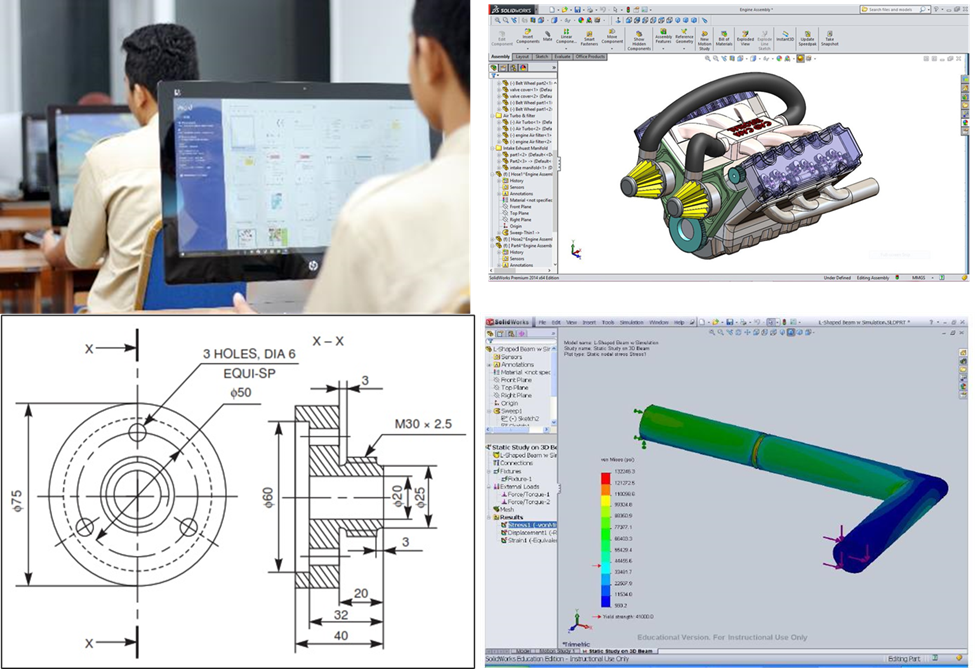This screenshot has height=669, width=975.
Task: Switch to the Evaluate tab
Action: pos(563,57)
